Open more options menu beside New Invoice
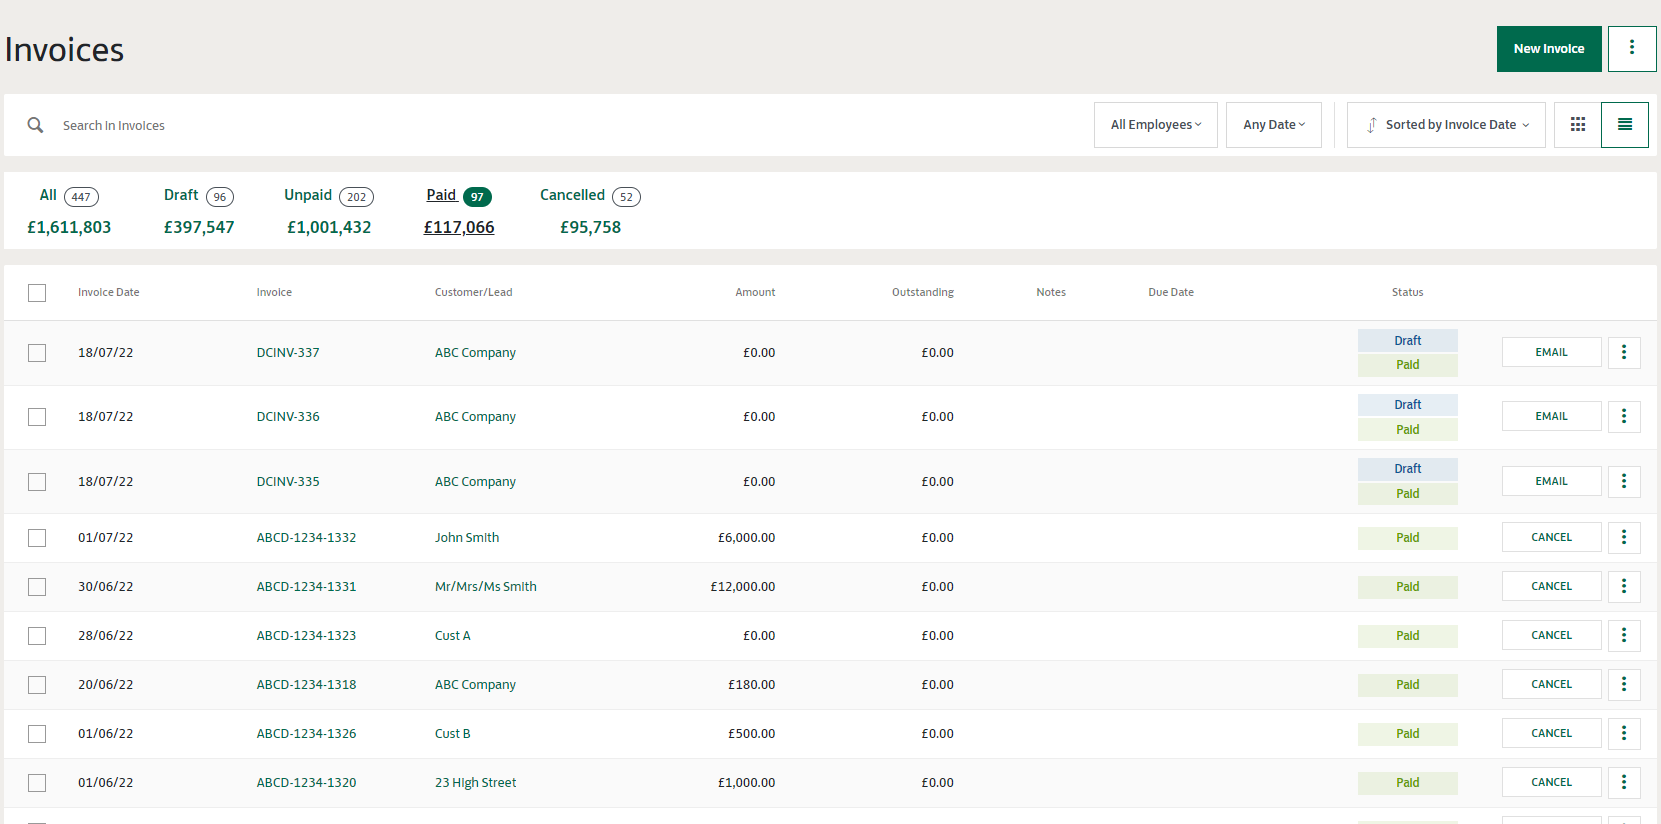This screenshot has height=824, width=1661. coord(1631,48)
